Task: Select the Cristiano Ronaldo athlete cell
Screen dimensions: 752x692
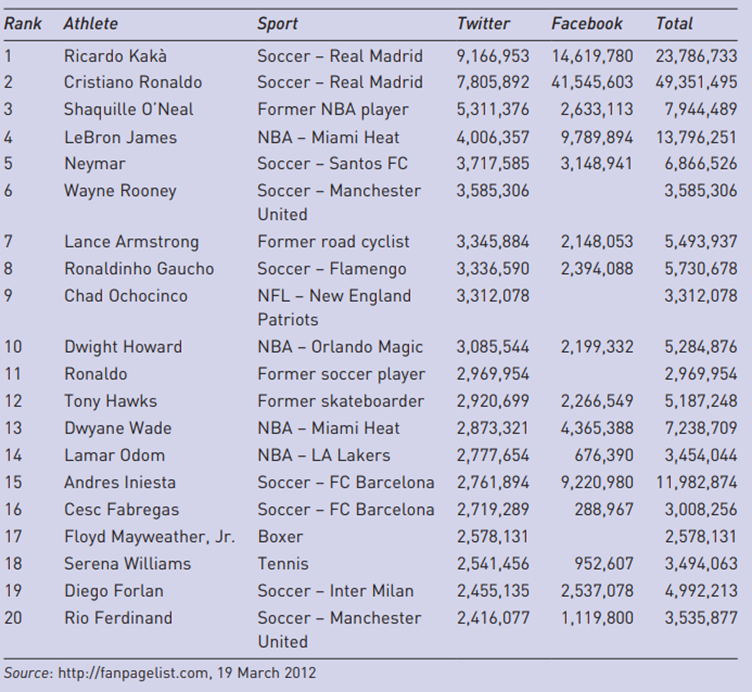Action: click(x=132, y=82)
